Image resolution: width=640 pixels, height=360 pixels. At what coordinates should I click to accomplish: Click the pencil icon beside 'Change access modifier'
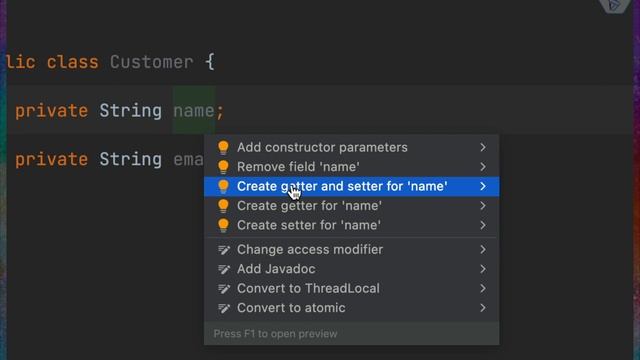(x=224, y=250)
